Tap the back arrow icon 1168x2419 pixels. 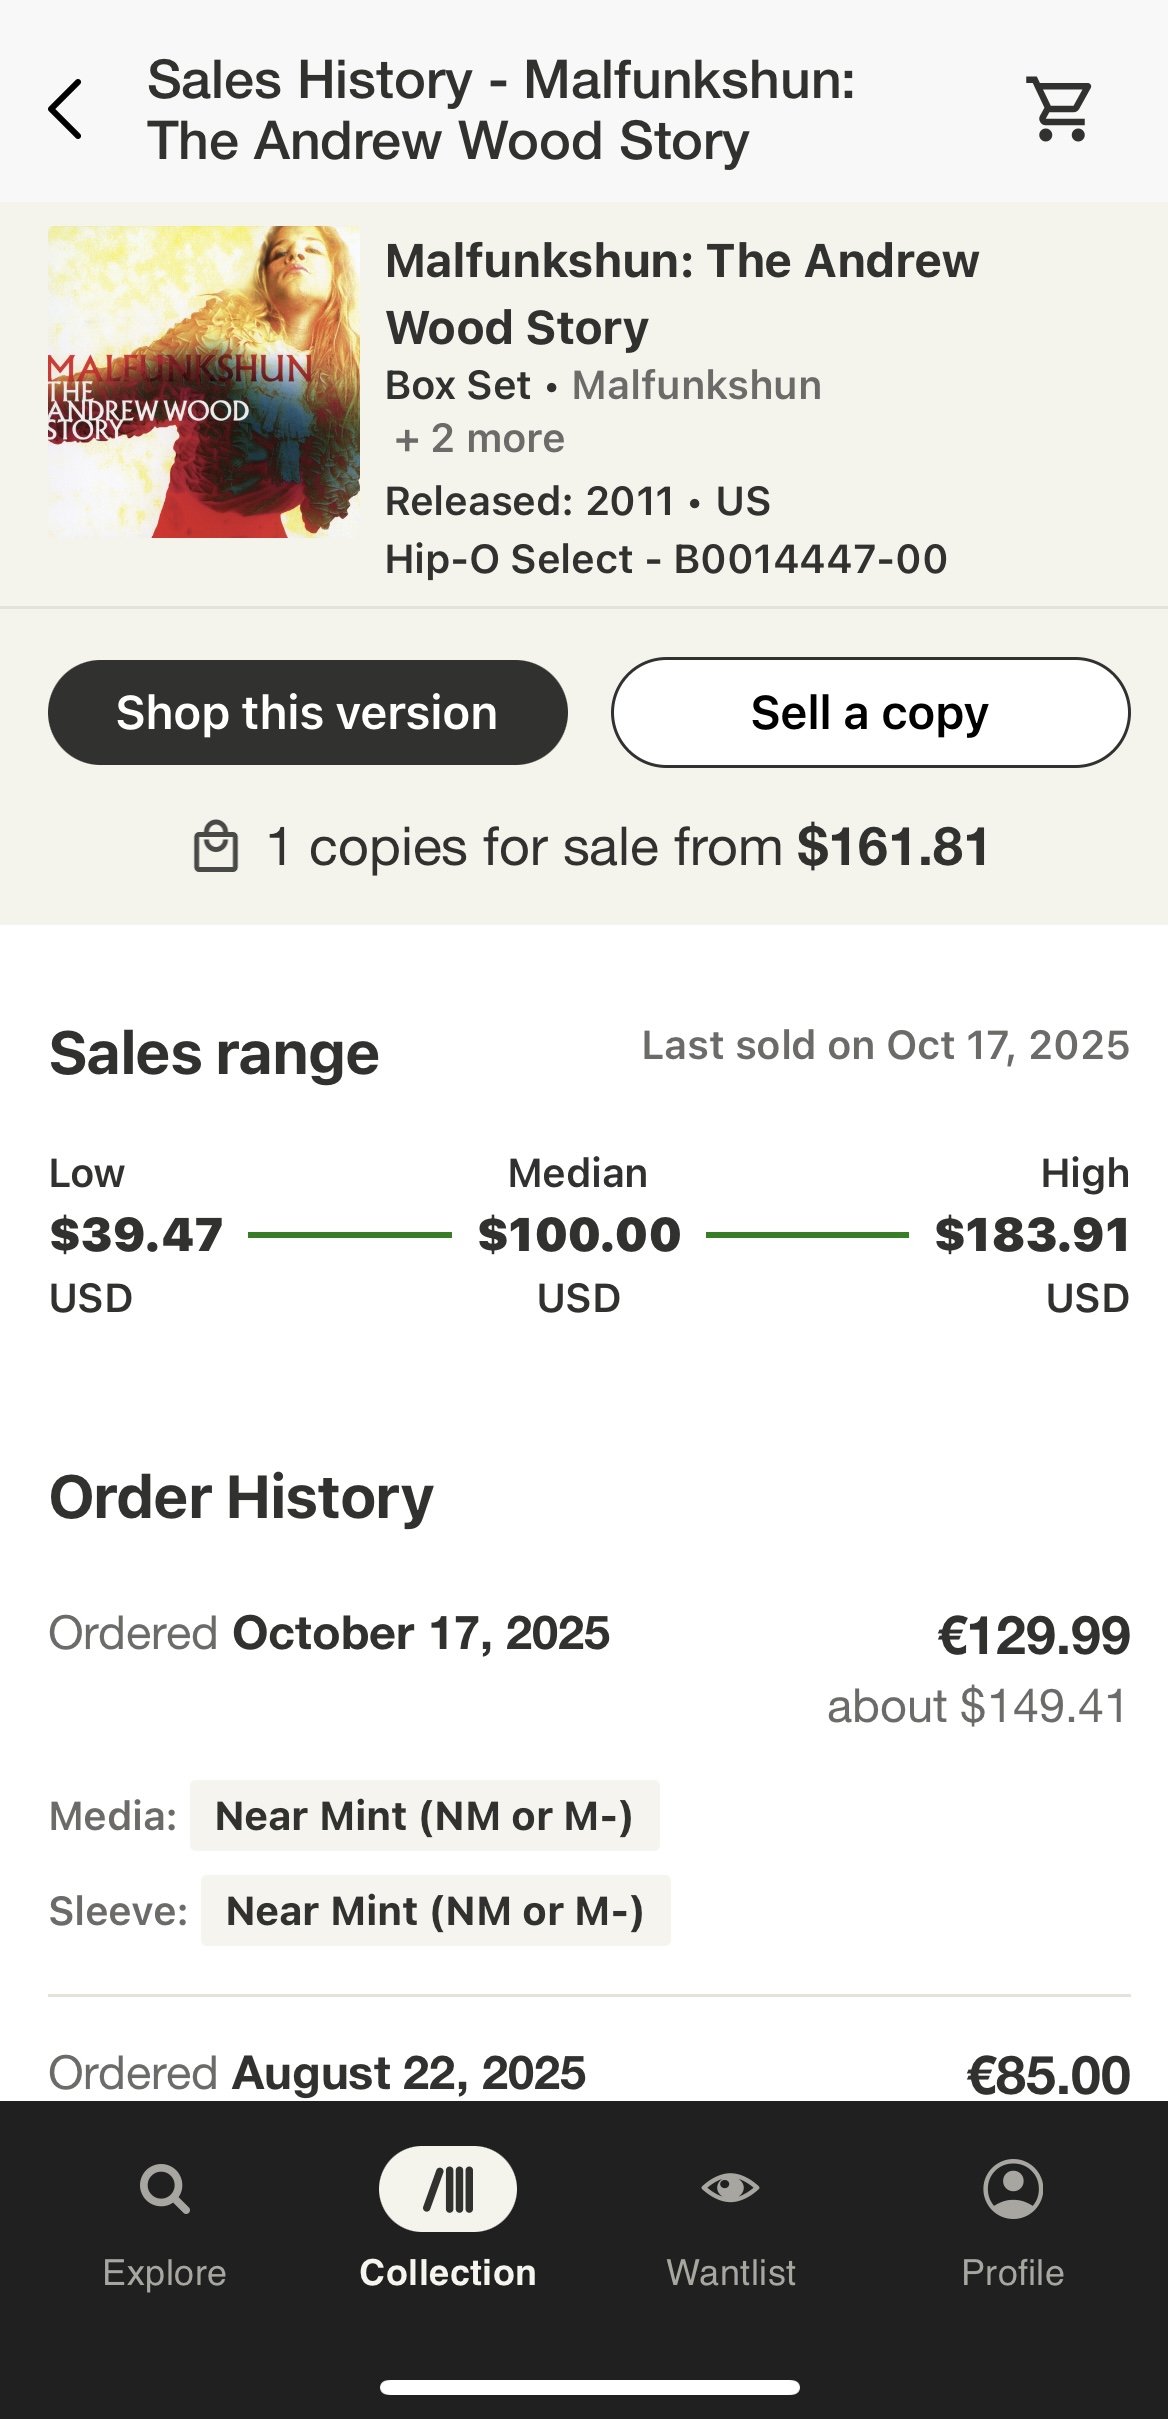[x=66, y=109]
